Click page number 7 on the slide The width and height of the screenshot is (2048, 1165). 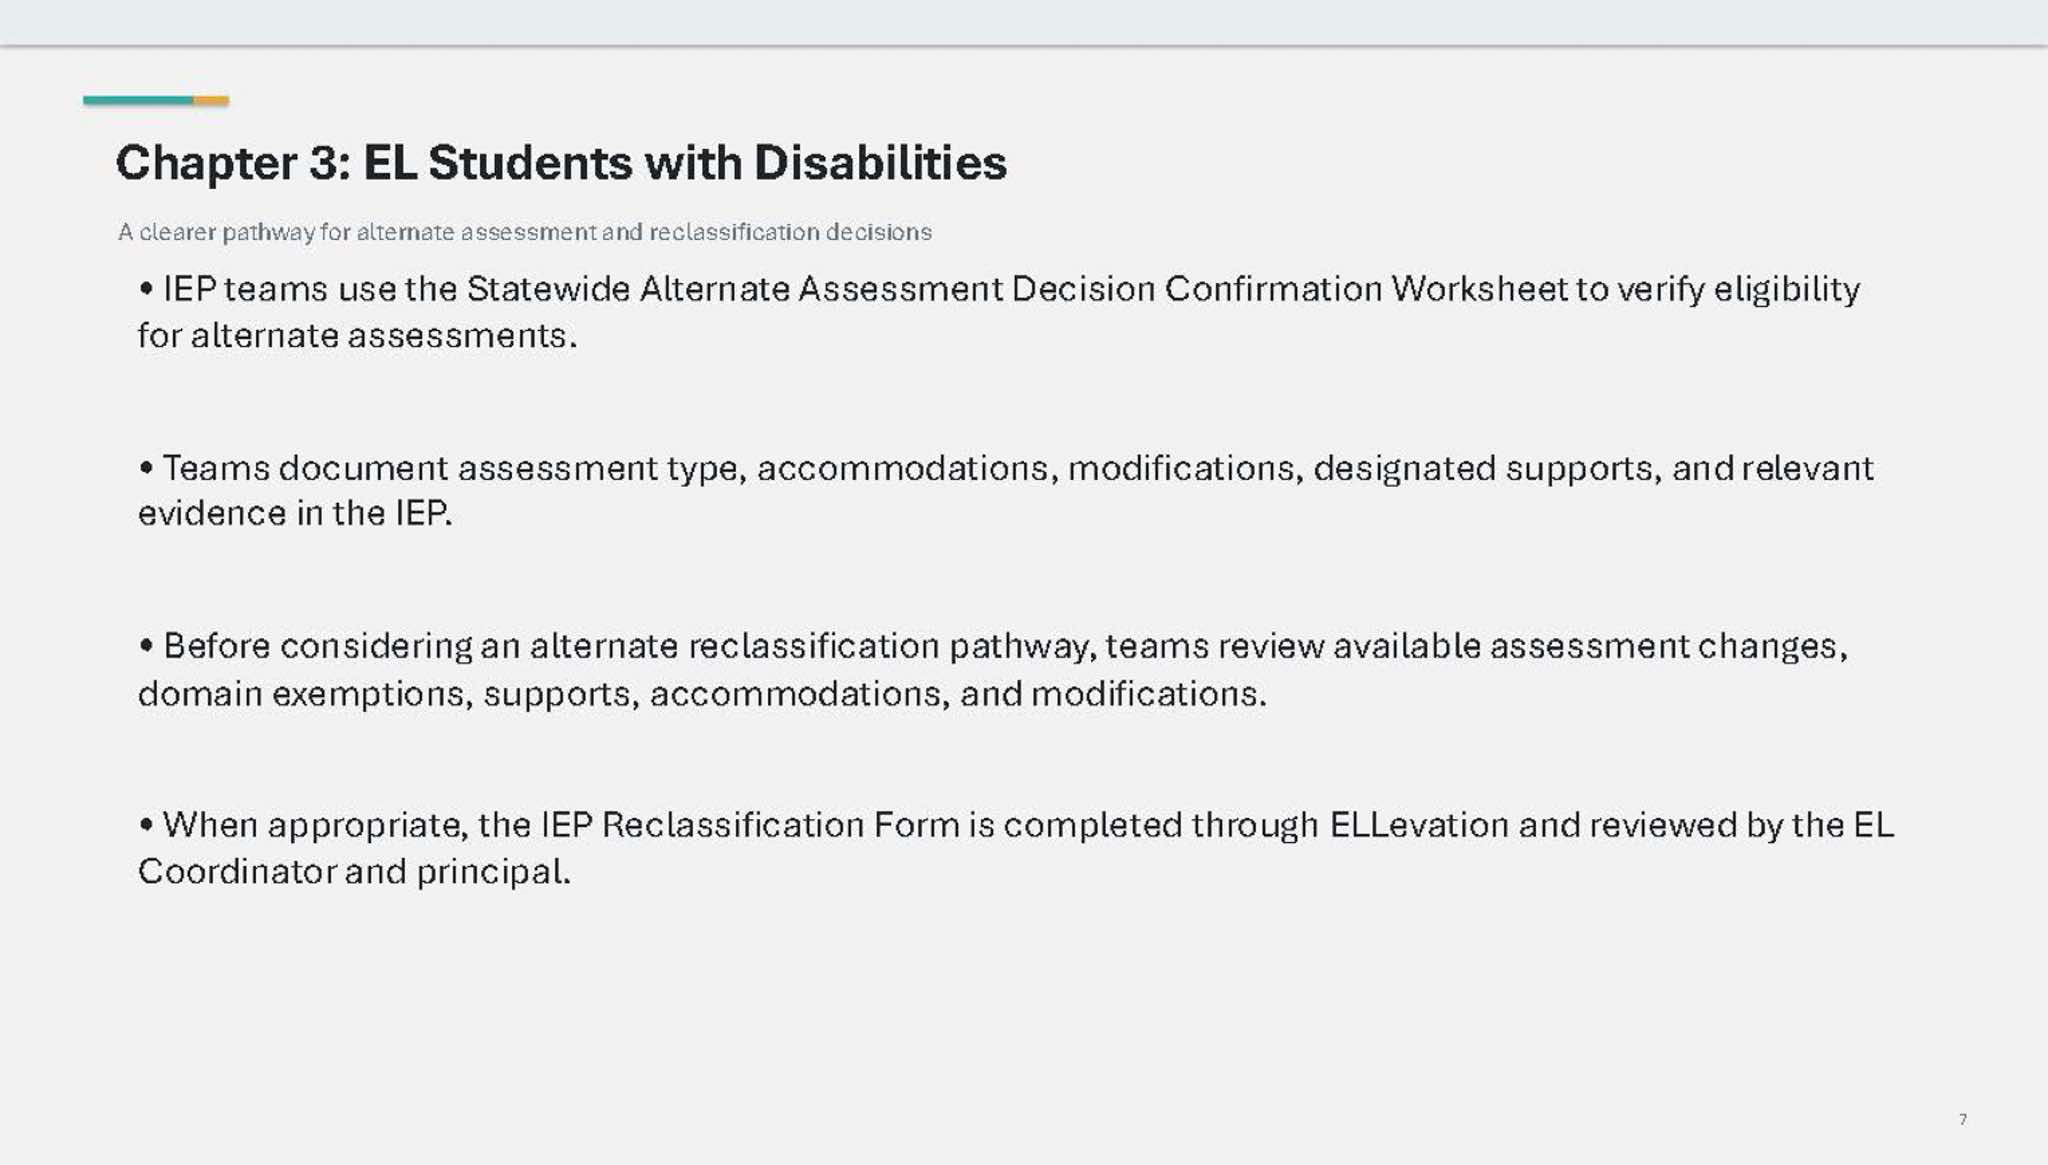click(x=1963, y=1119)
